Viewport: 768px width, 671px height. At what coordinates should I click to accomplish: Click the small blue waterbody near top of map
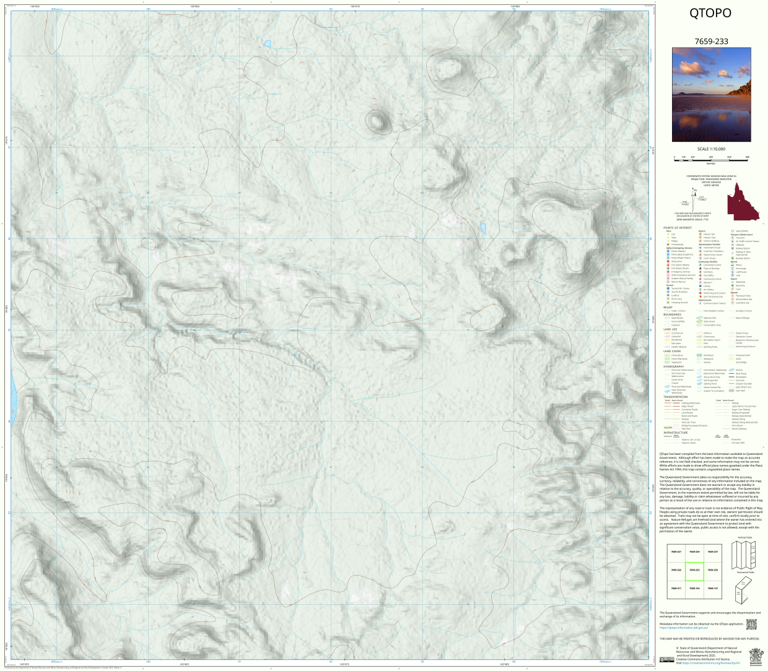click(267, 44)
